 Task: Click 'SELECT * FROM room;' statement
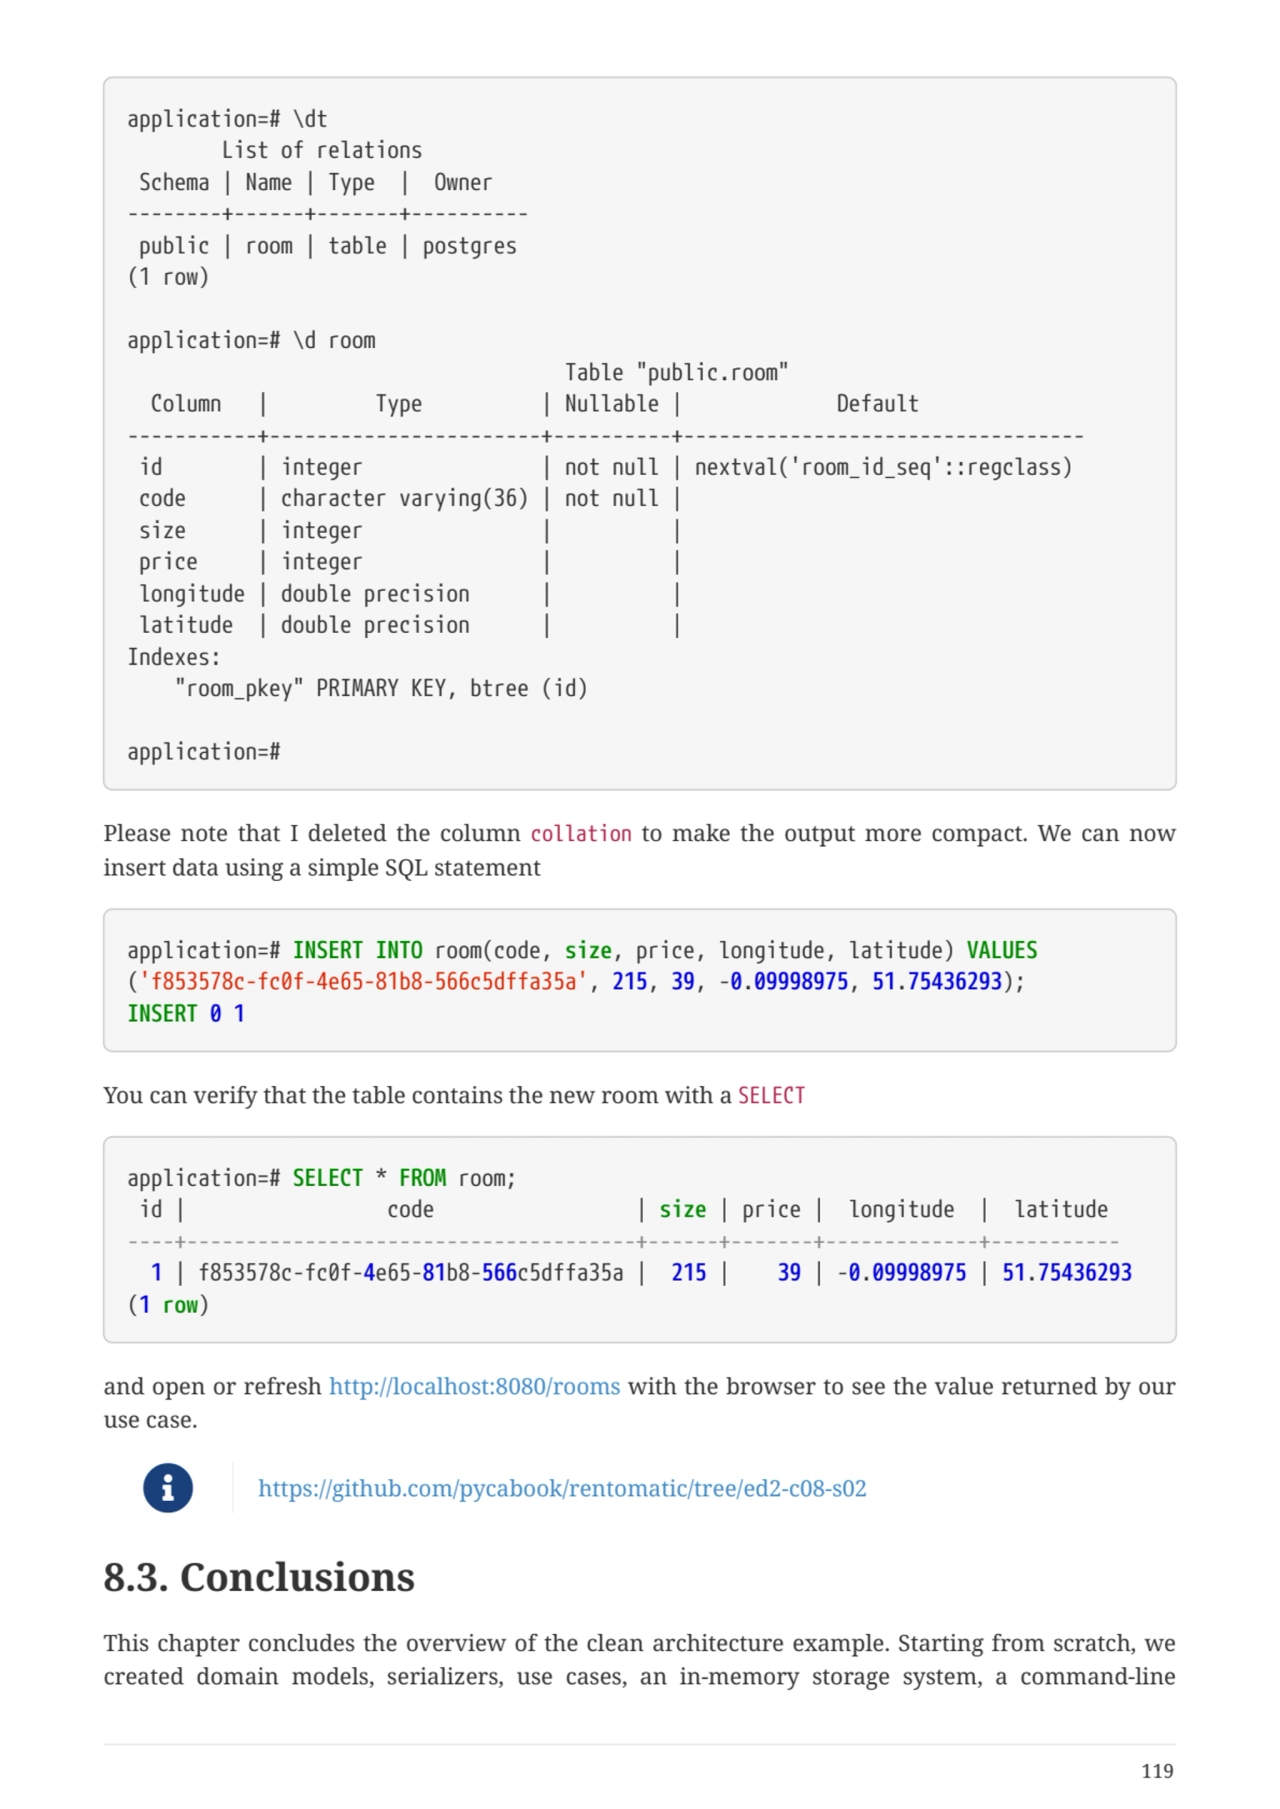coord(404,1179)
